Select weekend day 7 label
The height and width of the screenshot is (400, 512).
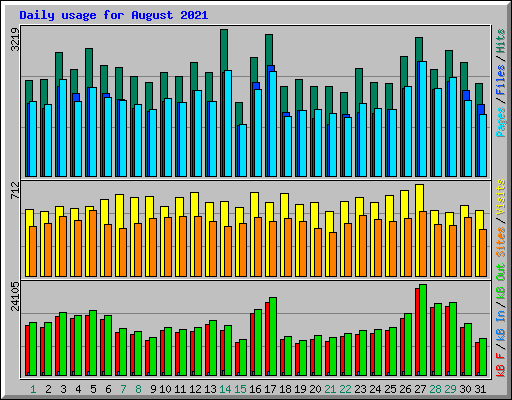[123, 389]
